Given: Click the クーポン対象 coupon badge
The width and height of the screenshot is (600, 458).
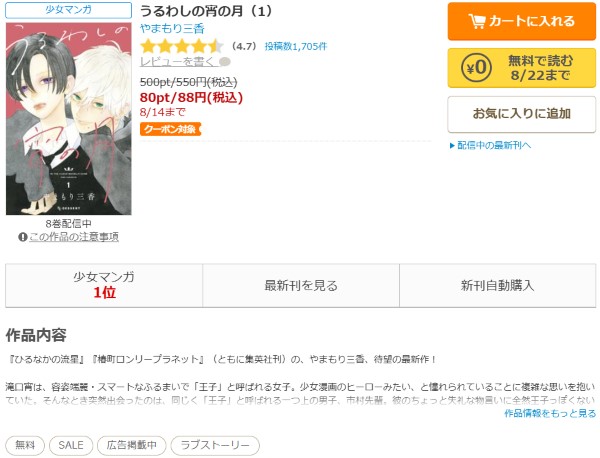Looking at the screenshot, I should [x=170, y=129].
